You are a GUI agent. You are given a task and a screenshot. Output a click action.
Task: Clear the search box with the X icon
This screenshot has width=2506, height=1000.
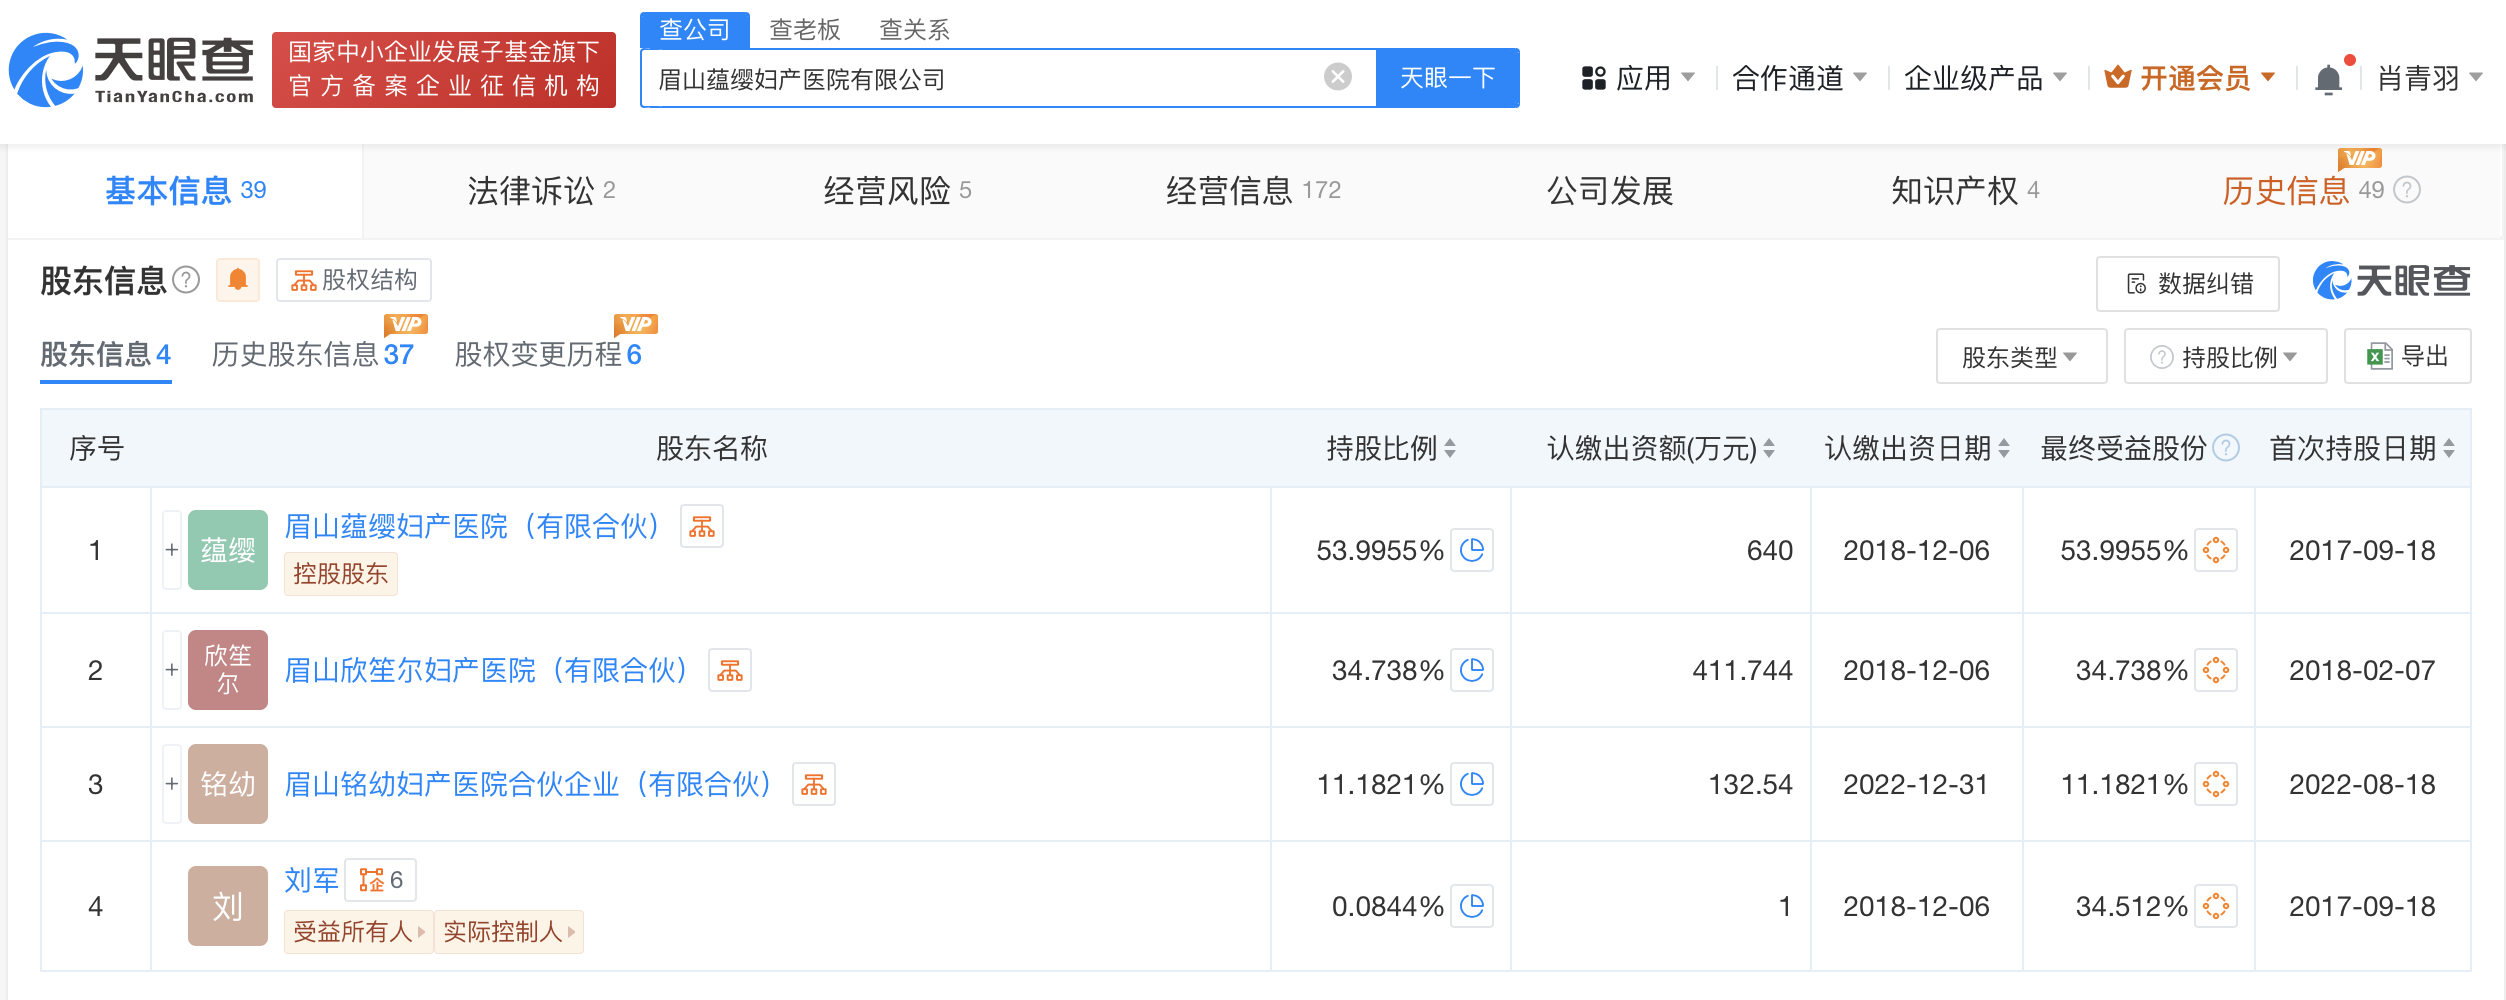[x=1337, y=77]
